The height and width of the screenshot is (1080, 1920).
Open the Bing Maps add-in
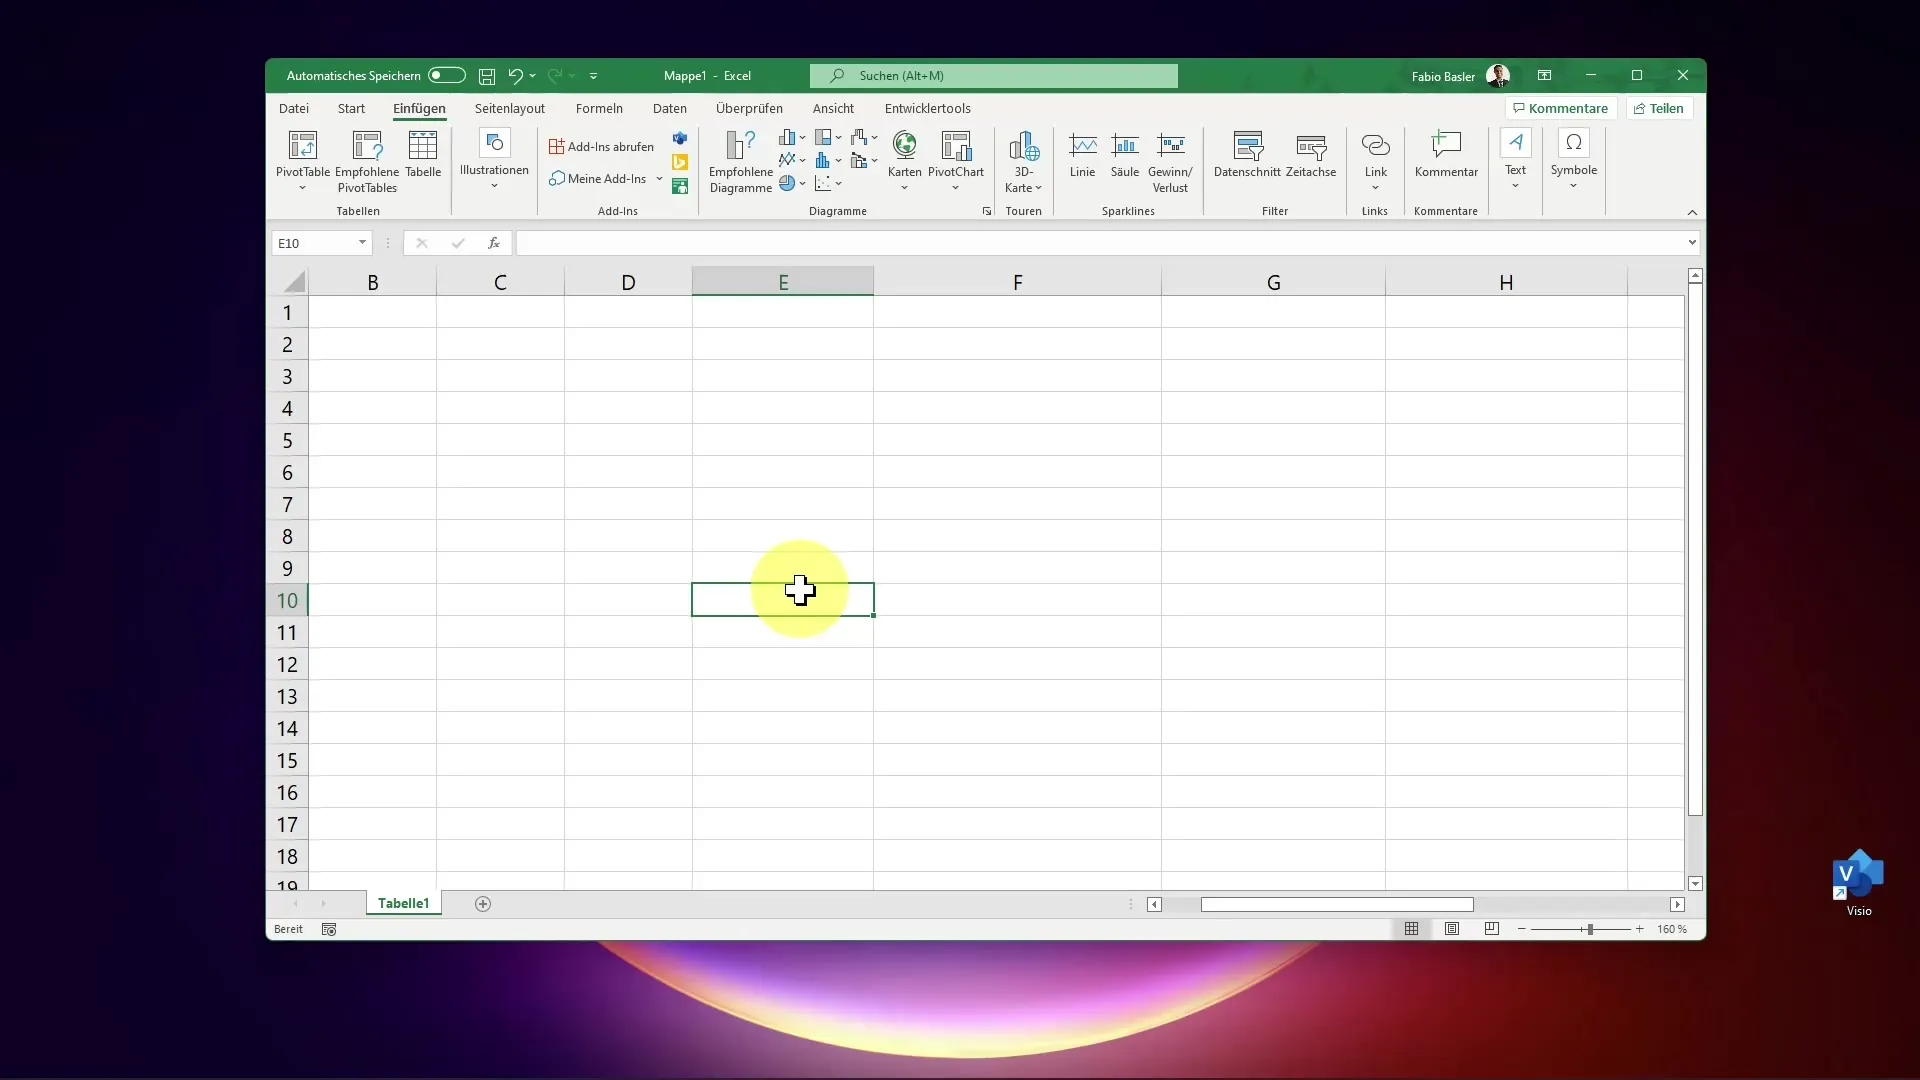tap(680, 162)
